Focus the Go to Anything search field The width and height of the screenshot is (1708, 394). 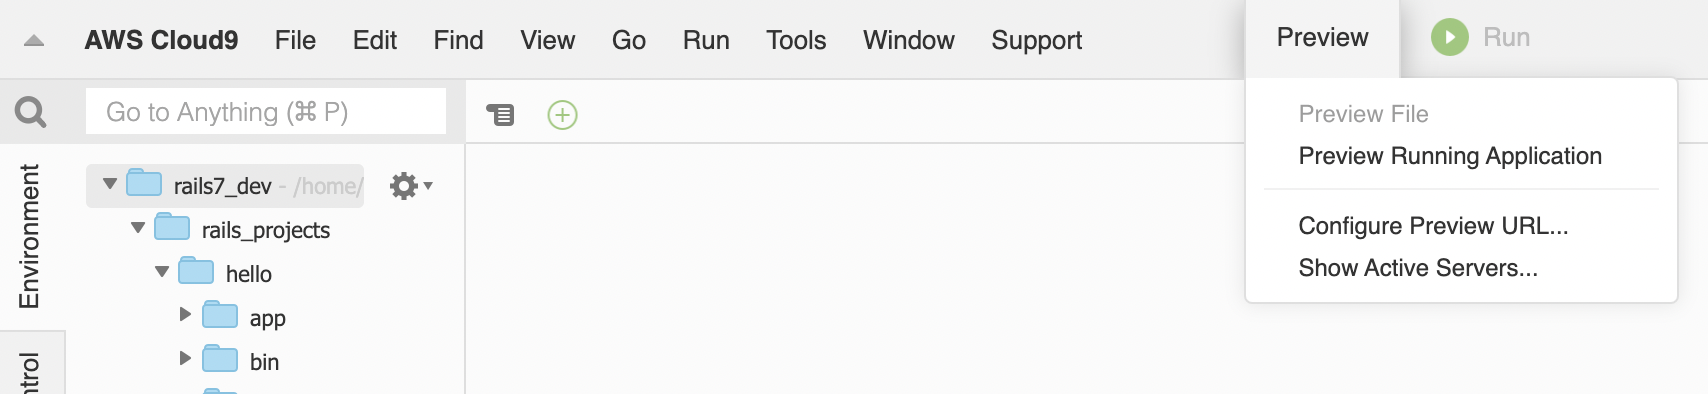click(266, 112)
